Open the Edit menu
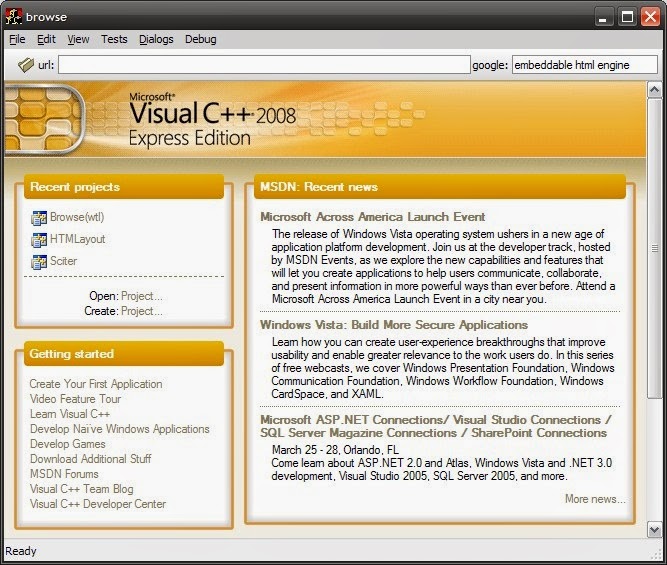The image size is (667, 565). pos(46,39)
